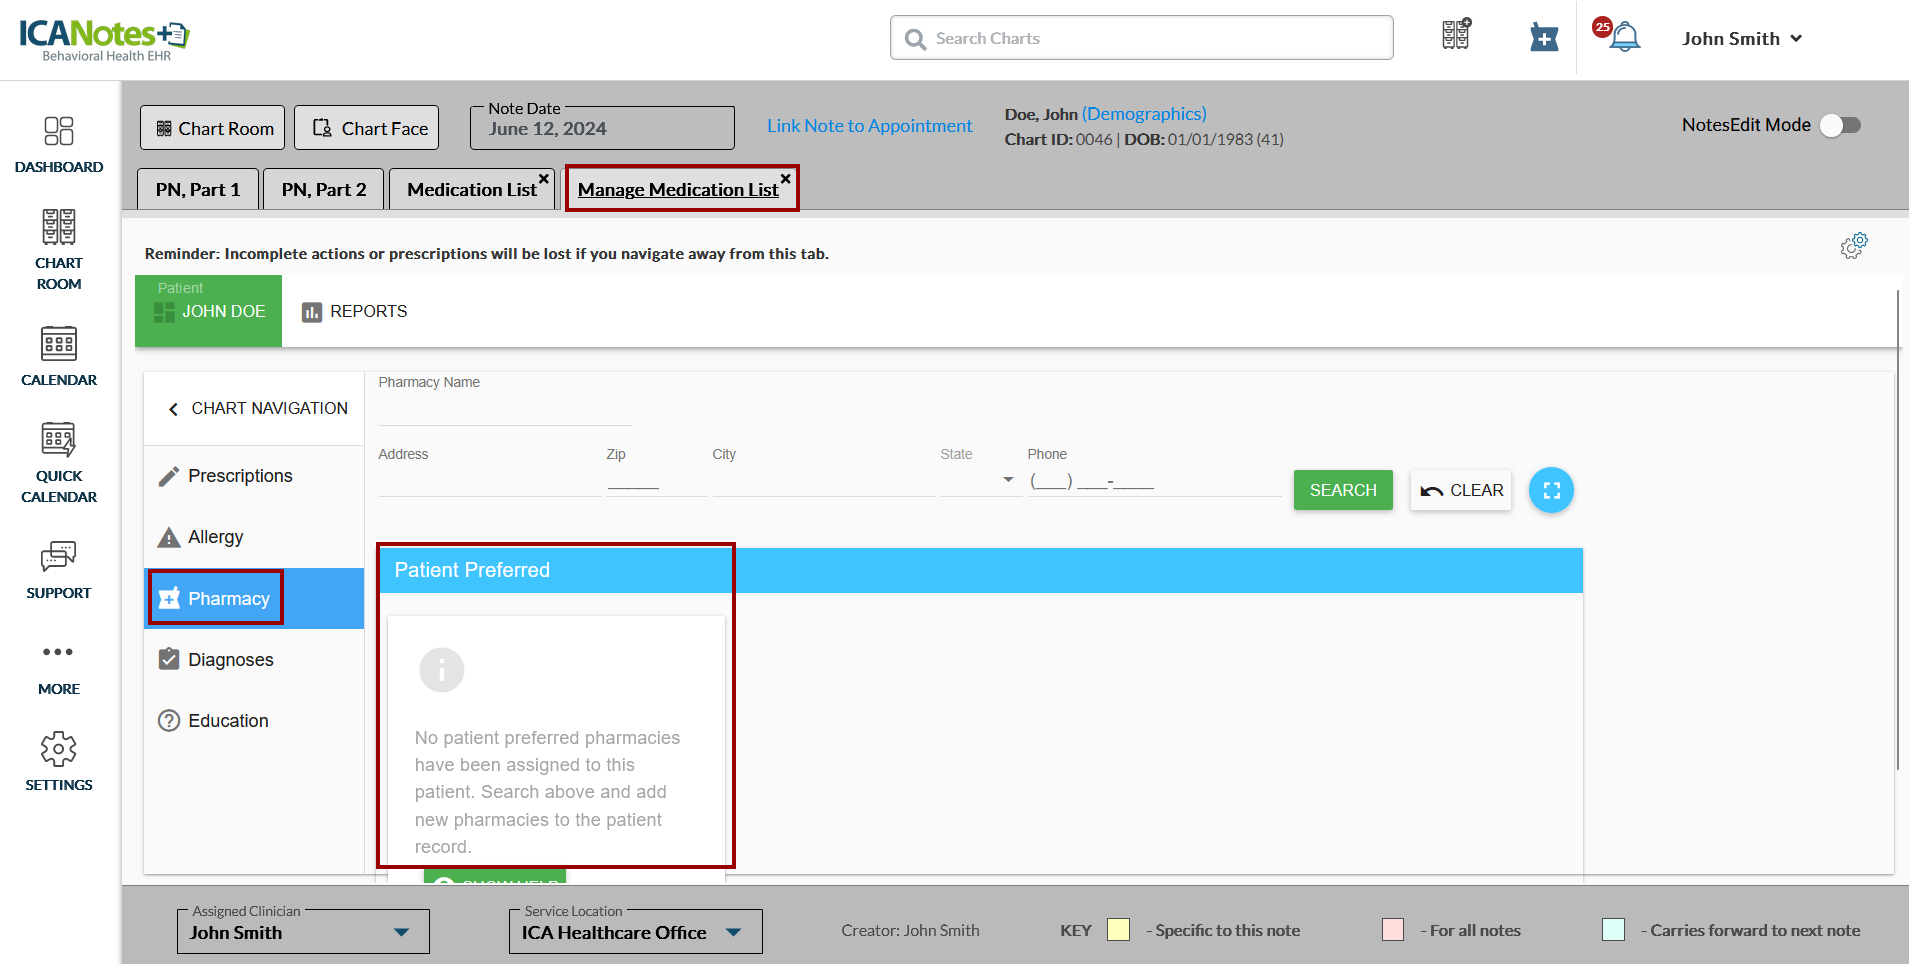Image resolution: width=1909 pixels, height=964 pixels.
Task: Open the John Smith user menu
Action: (x=1741, y=38)
